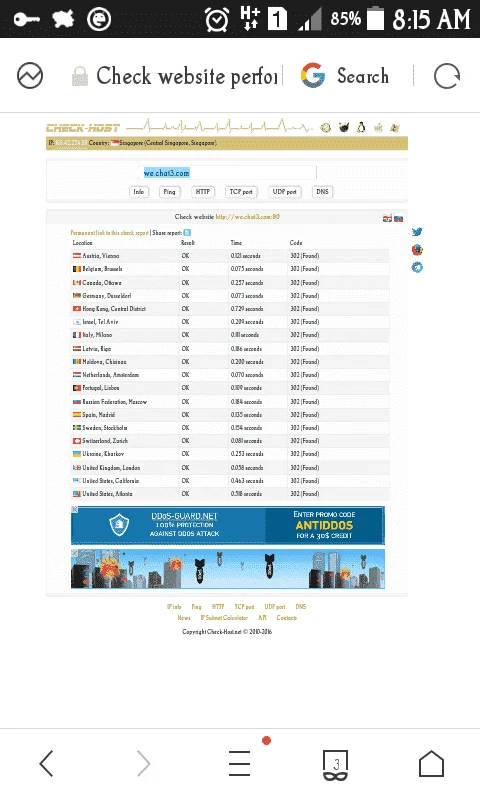
Task: Open the bombs-over-city banner ad
Action: [x=228, y=569]
